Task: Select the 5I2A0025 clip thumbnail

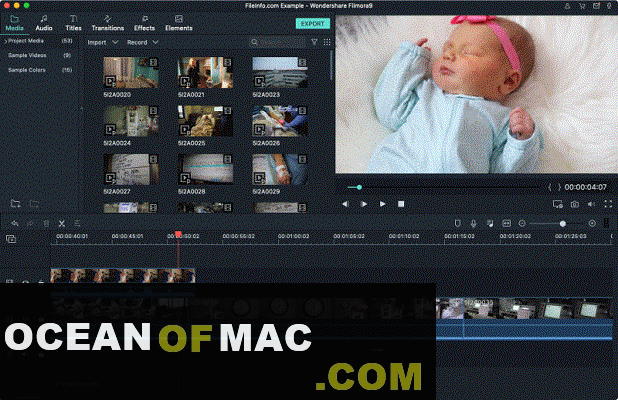Action: point(205,121)
